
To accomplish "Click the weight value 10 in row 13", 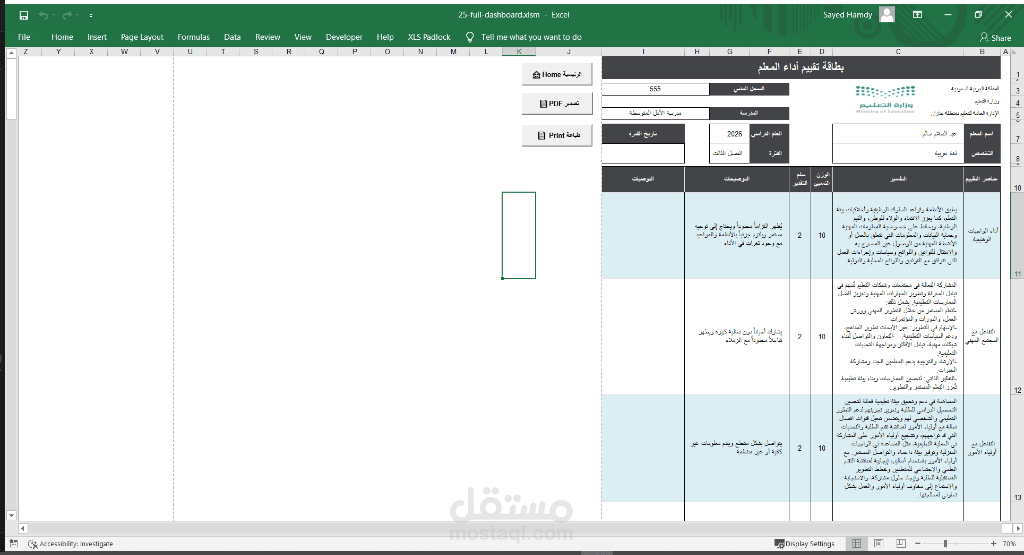I will click(x=822, y=448).
